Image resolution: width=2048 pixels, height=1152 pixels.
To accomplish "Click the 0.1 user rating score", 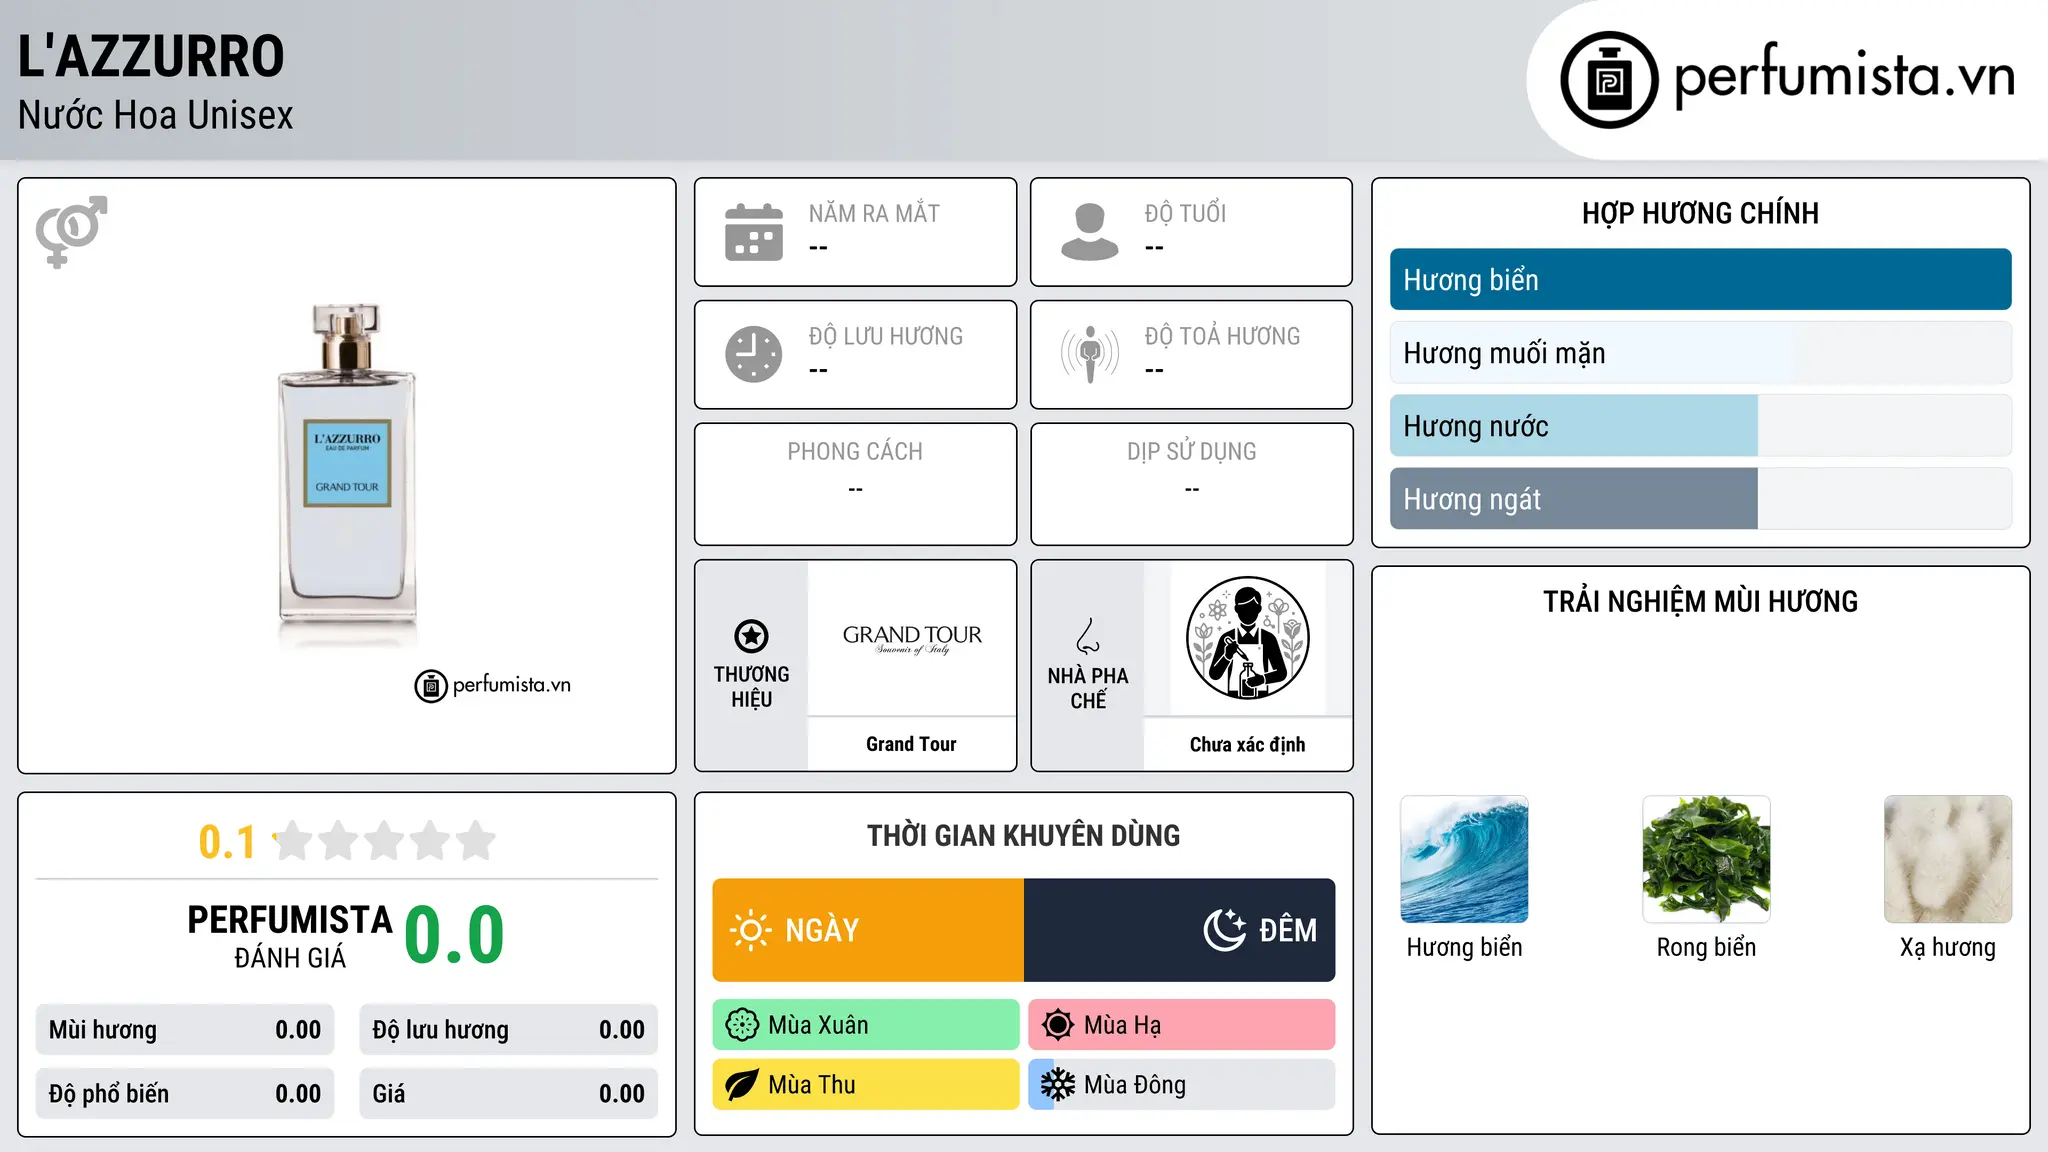I will (227, 842).
